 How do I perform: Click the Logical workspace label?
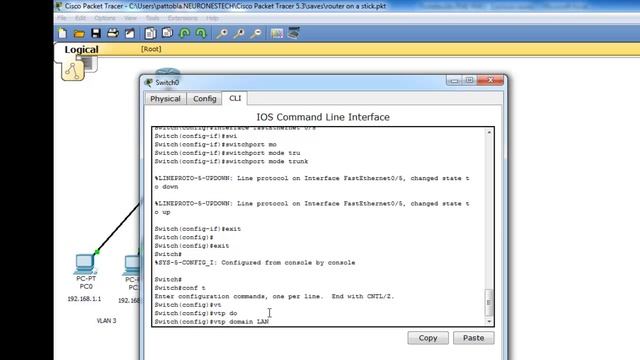click(x=81, y=49)
